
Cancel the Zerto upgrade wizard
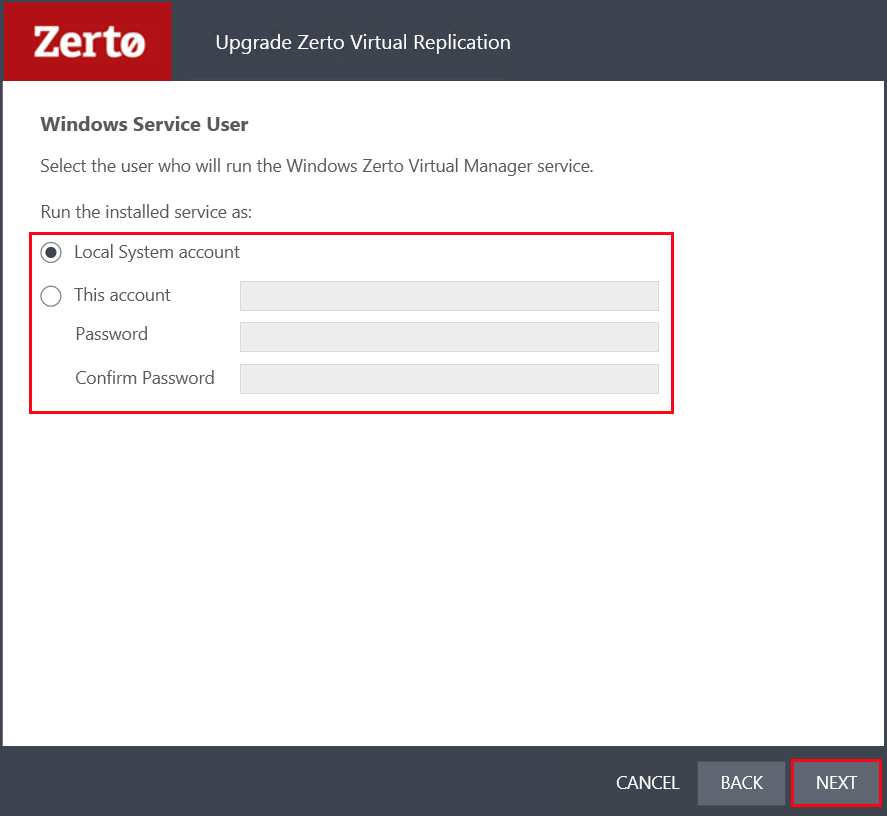648,783
